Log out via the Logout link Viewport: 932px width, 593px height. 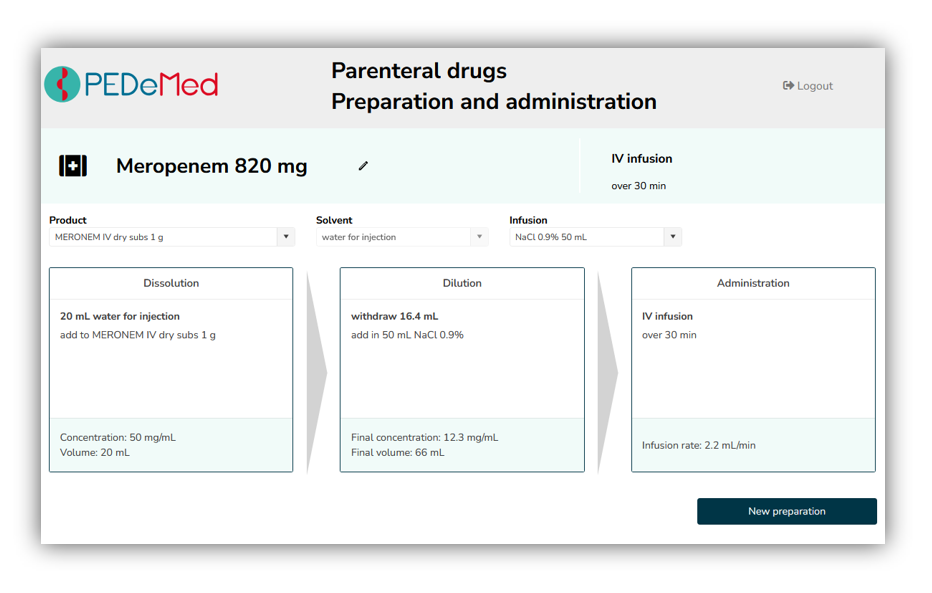pyautogui.click(x=808, y=86)
